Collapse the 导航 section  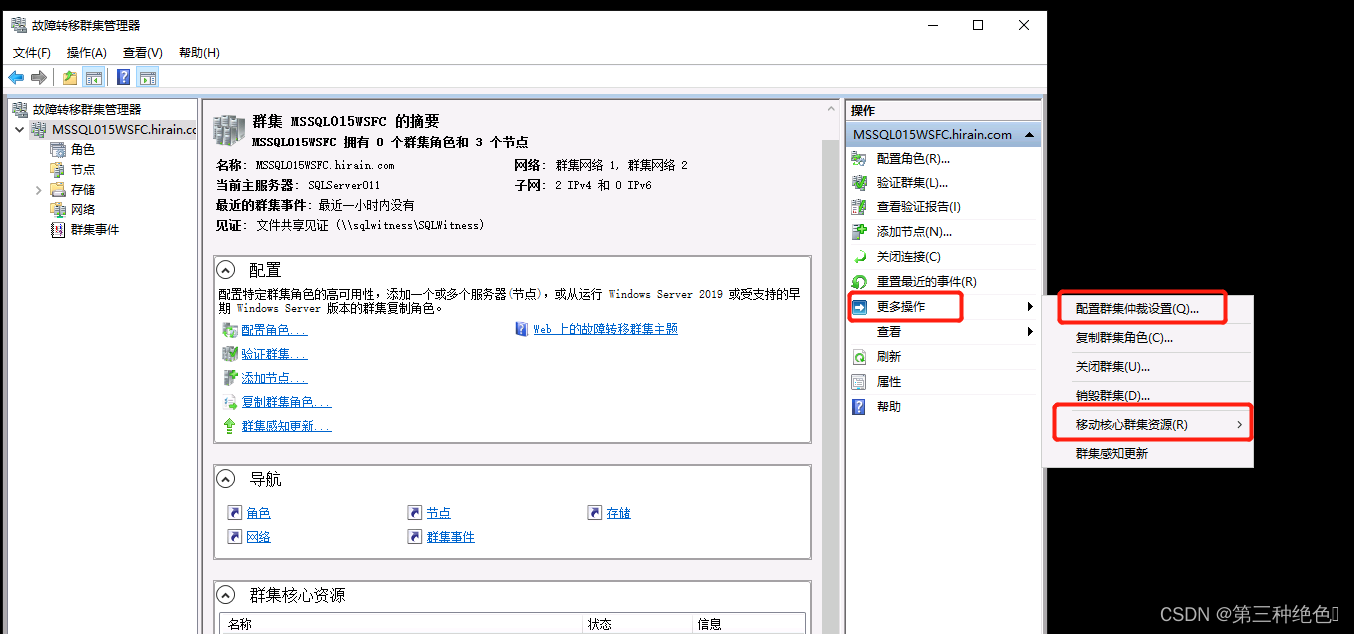(227, 479)
